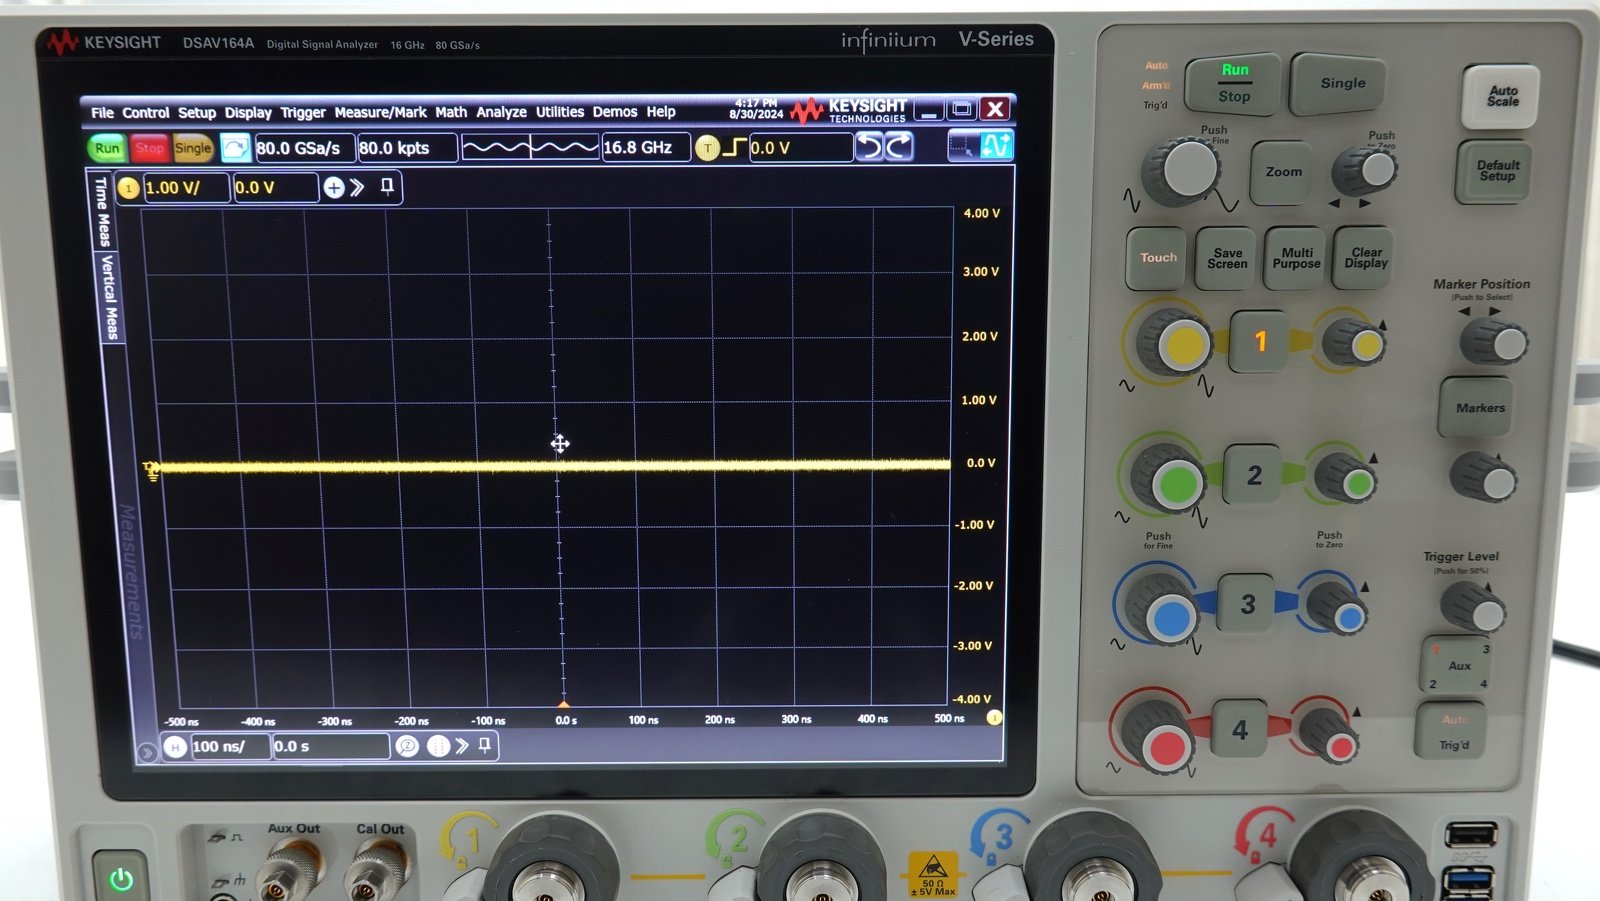Viewport: 1600px width, 901px height.
Task: Click the on-screen green Run button
Action: tap(107, 148)
